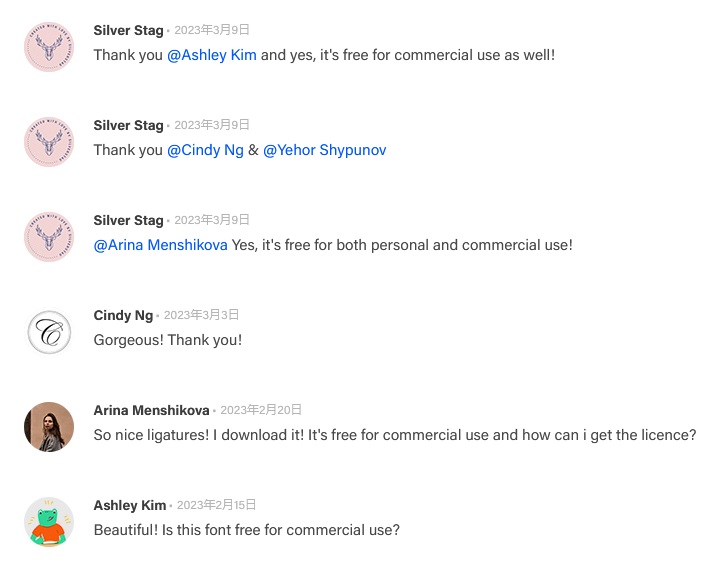Image resolution: width=728 pixels, height=568 pixels.
Task: Follow the @Yehor Shypunov mention link
Action: click(324, 150)
